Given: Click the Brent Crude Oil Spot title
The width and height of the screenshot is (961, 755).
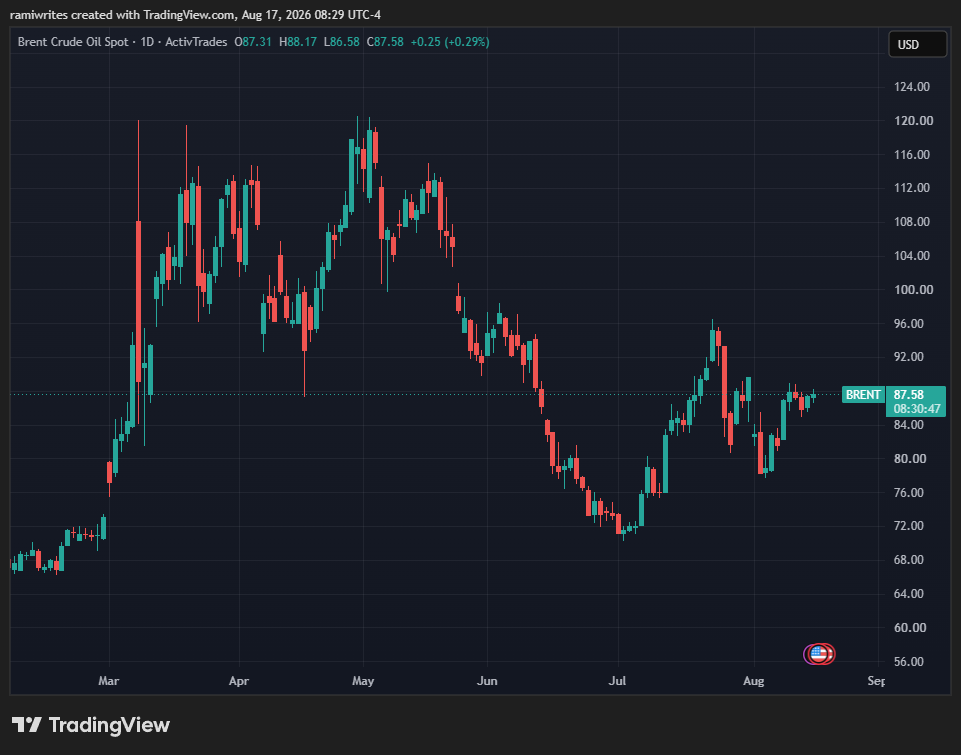Looking at the screenshot, I should click(73, 42).
